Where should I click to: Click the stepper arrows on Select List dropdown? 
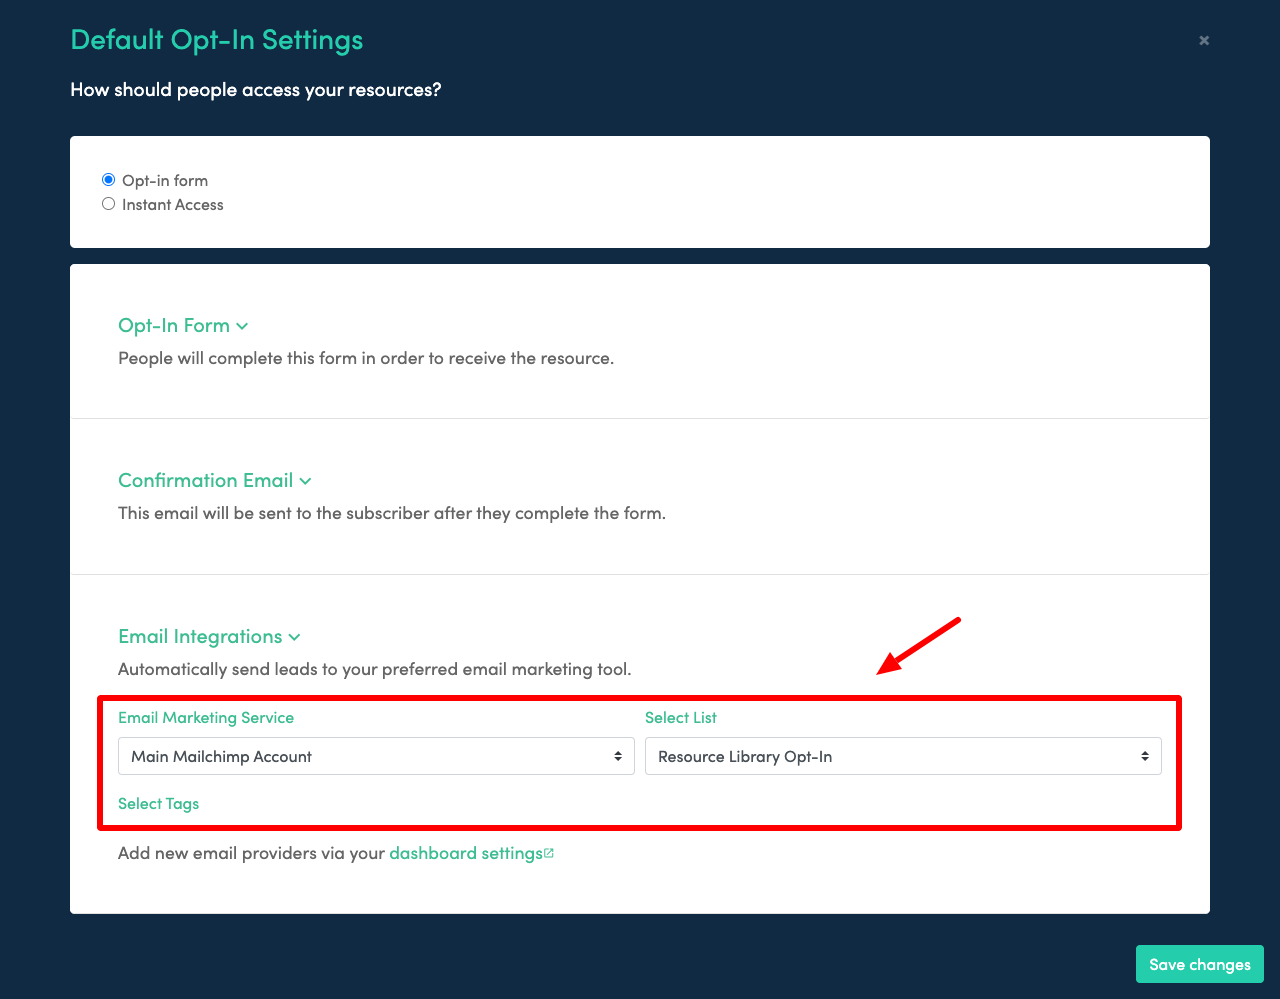pos(1144,756)
